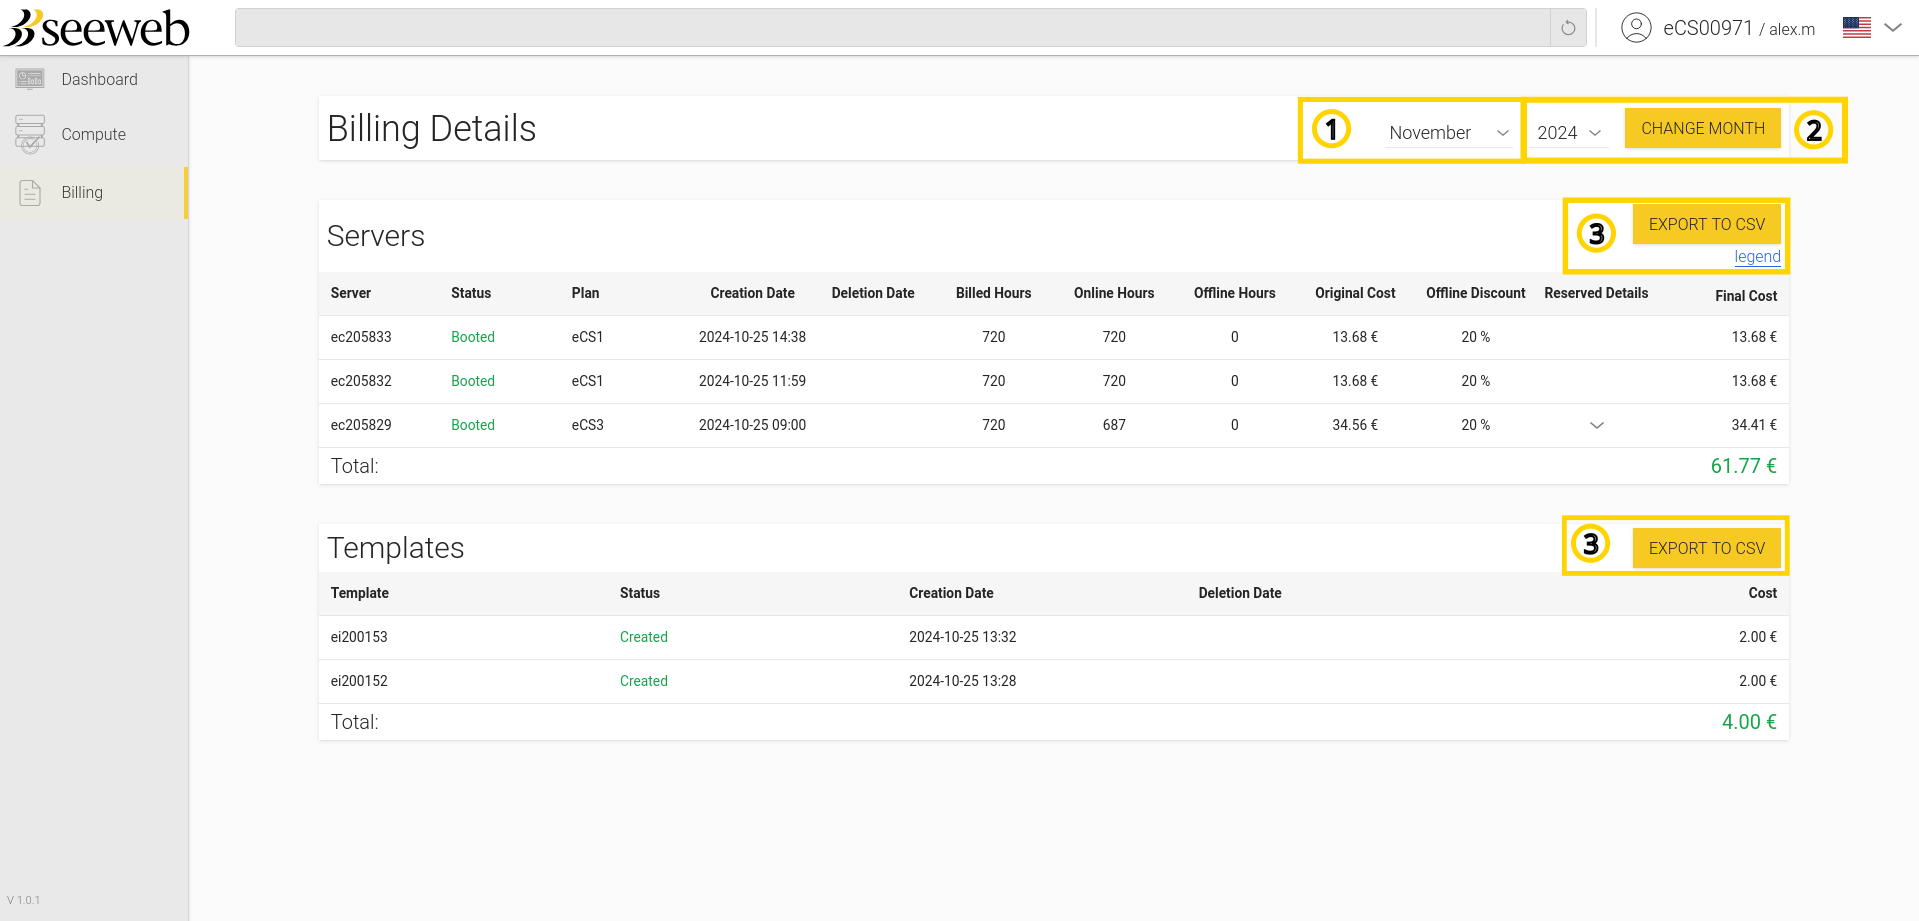Click the Original Cost column header

coord(1355,293)
